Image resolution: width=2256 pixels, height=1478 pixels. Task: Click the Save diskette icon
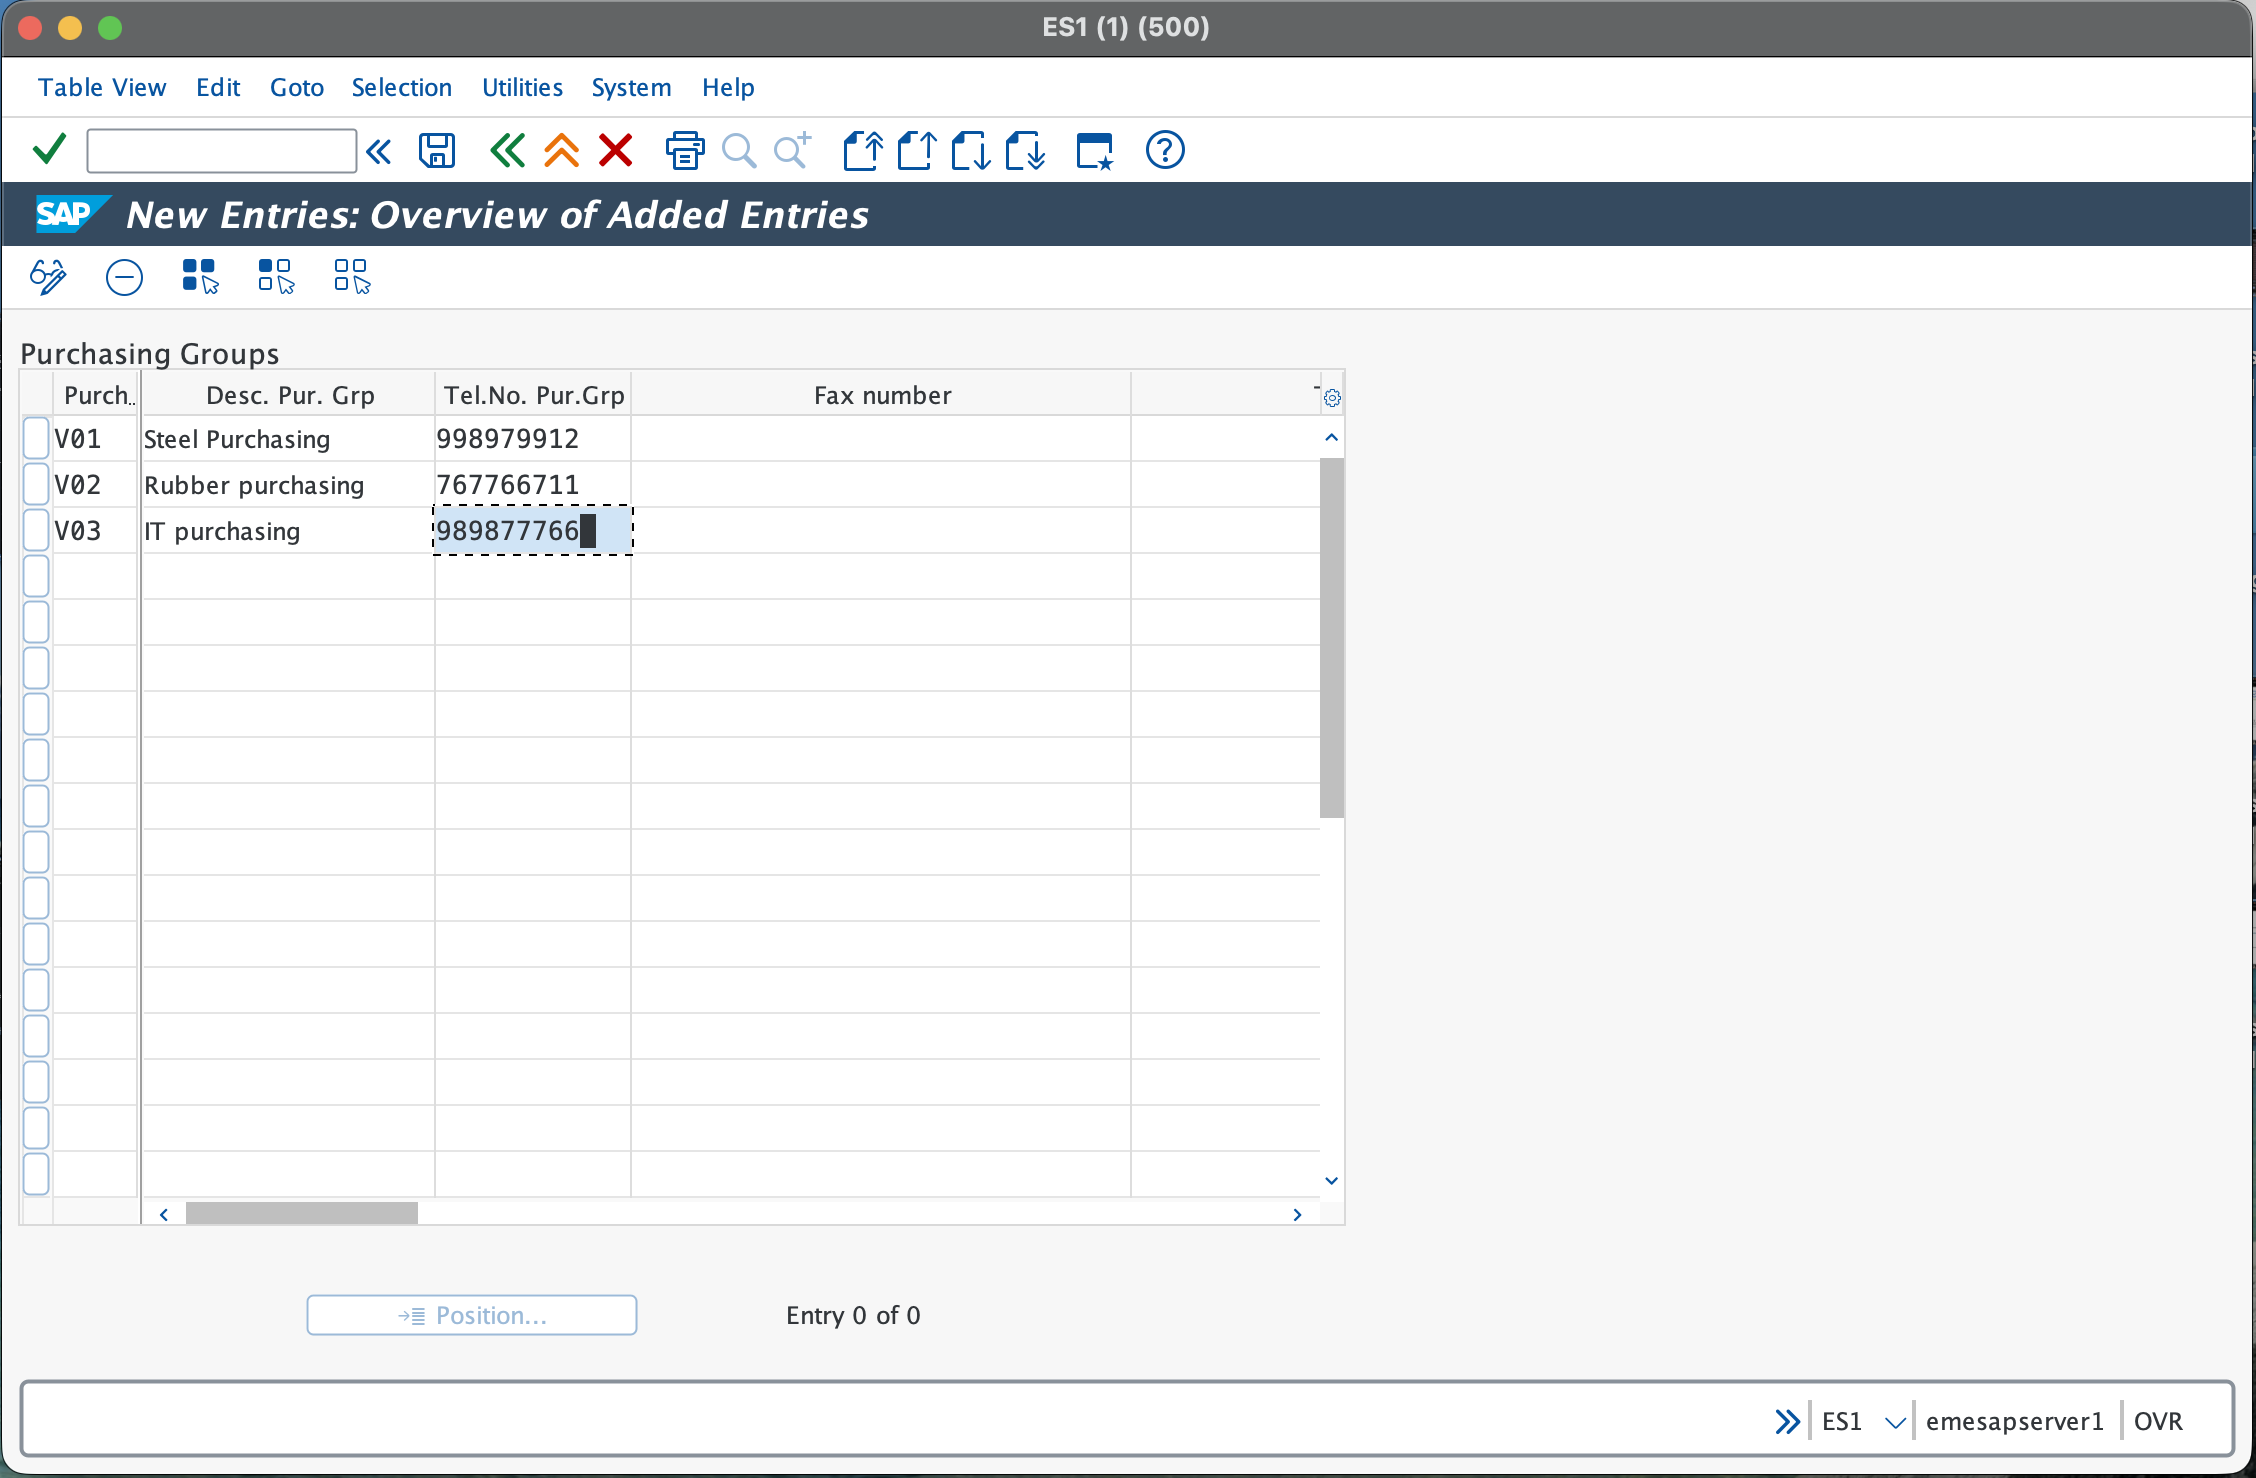pos(437,151)
